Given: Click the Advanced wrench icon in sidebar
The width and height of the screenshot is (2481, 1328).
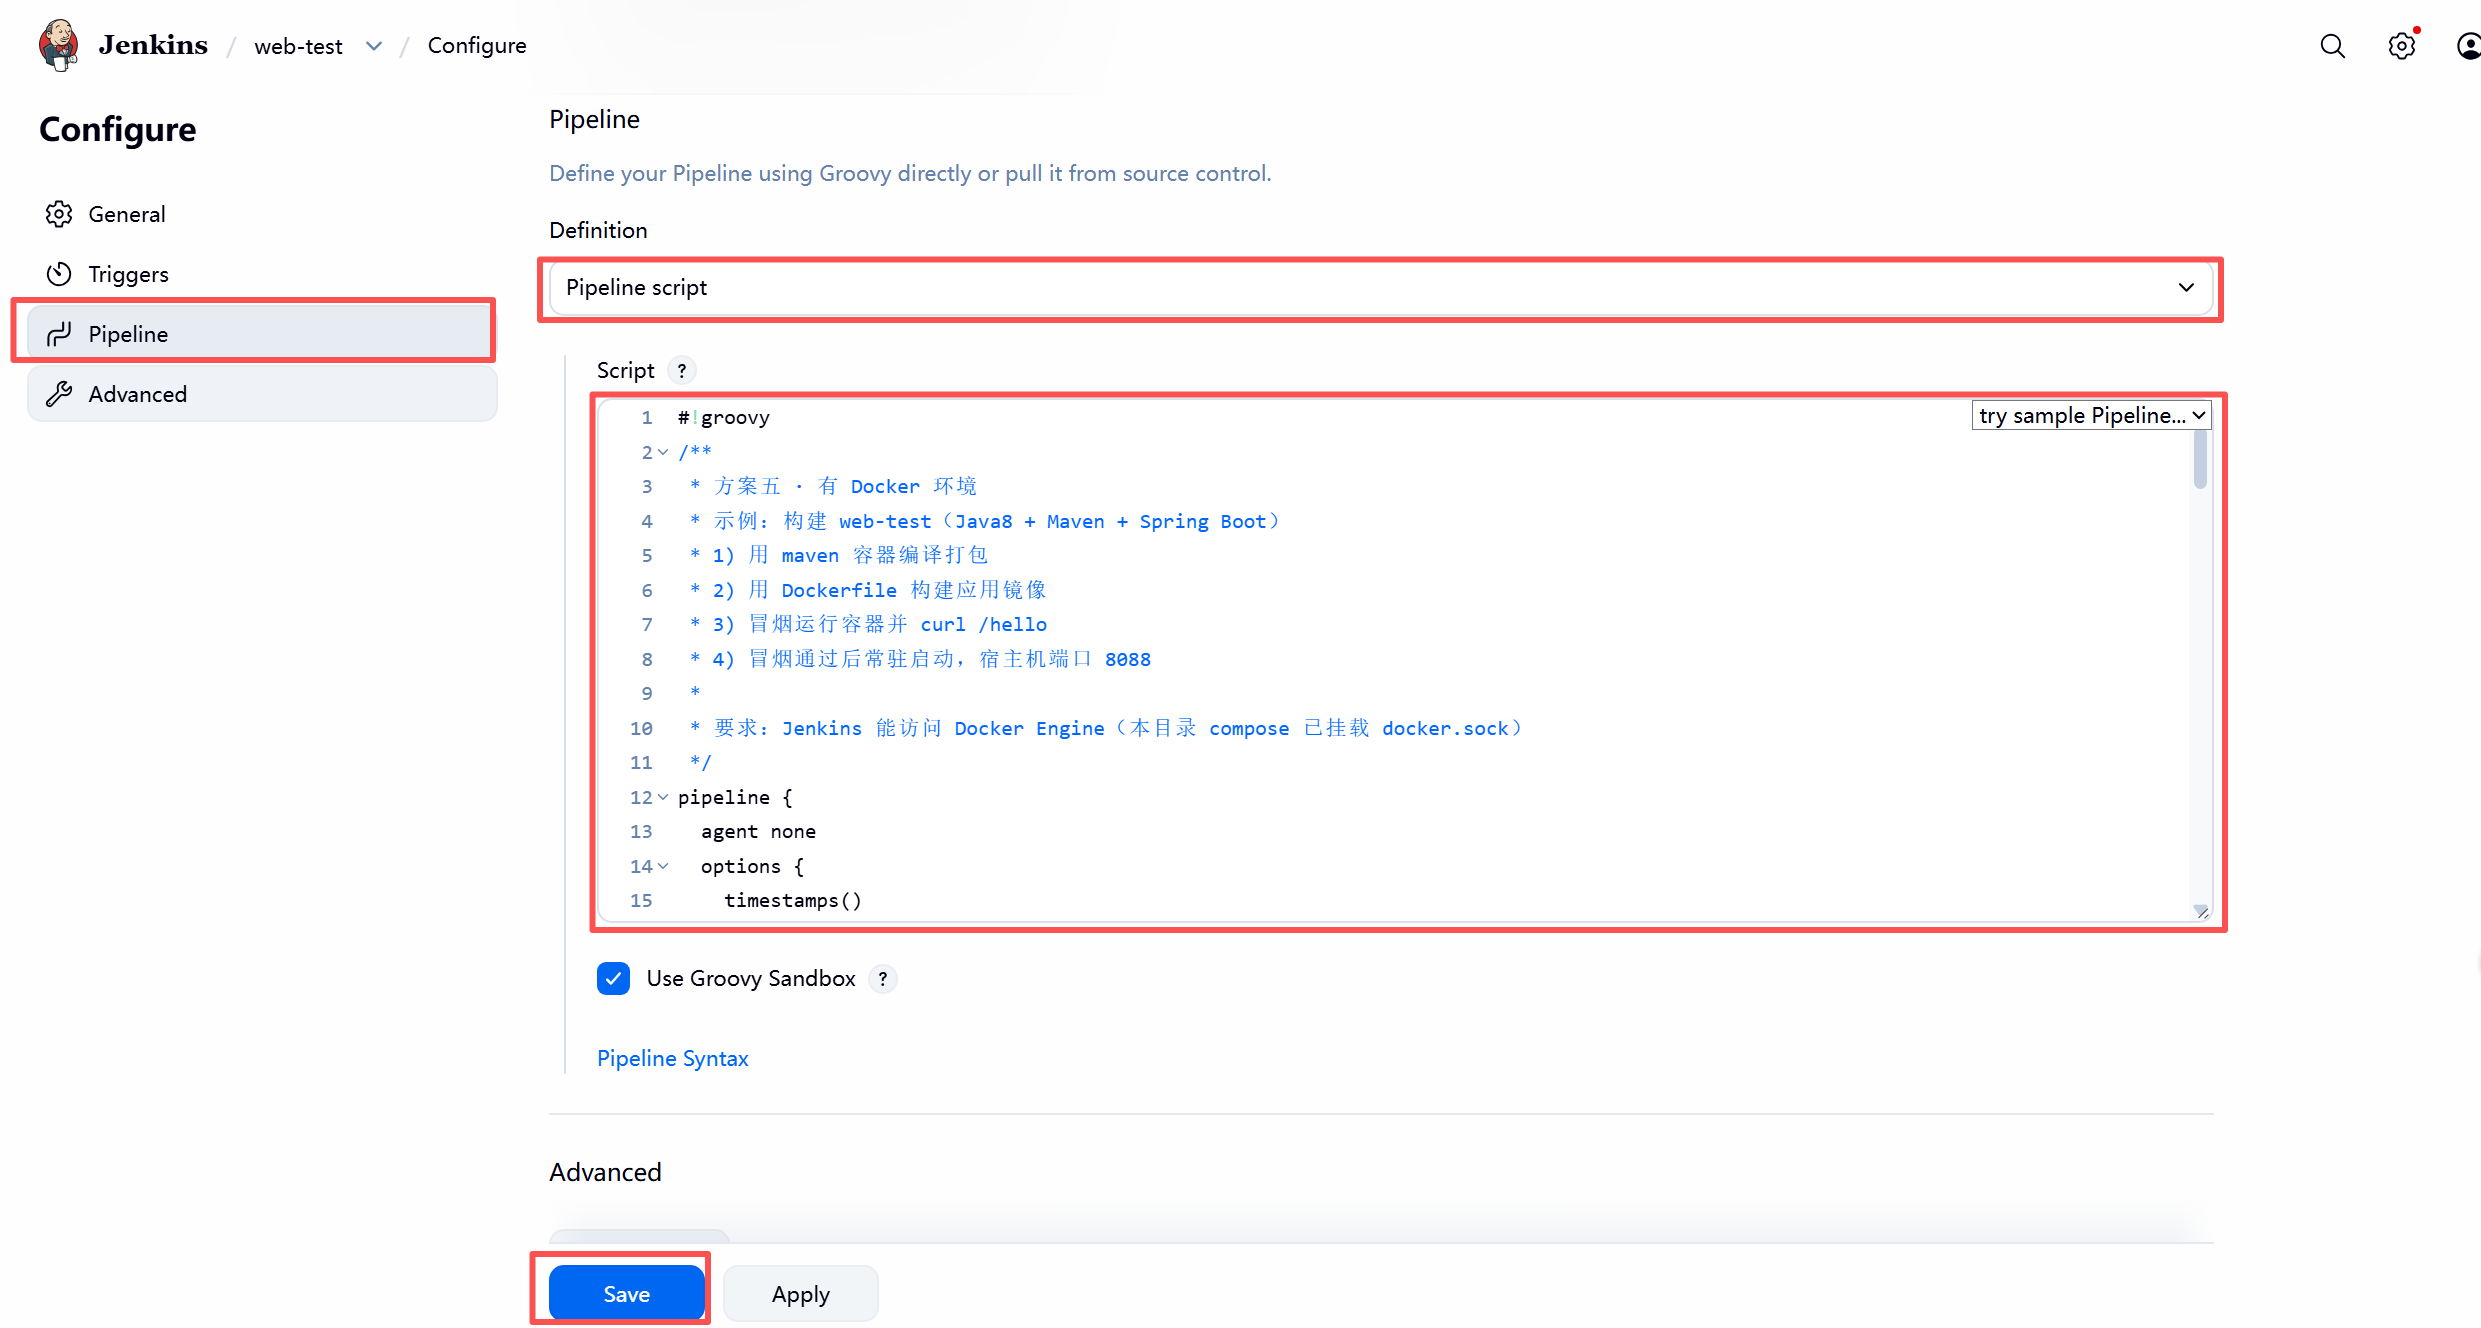Looking at the screenshot, I should tap(59, 394).
